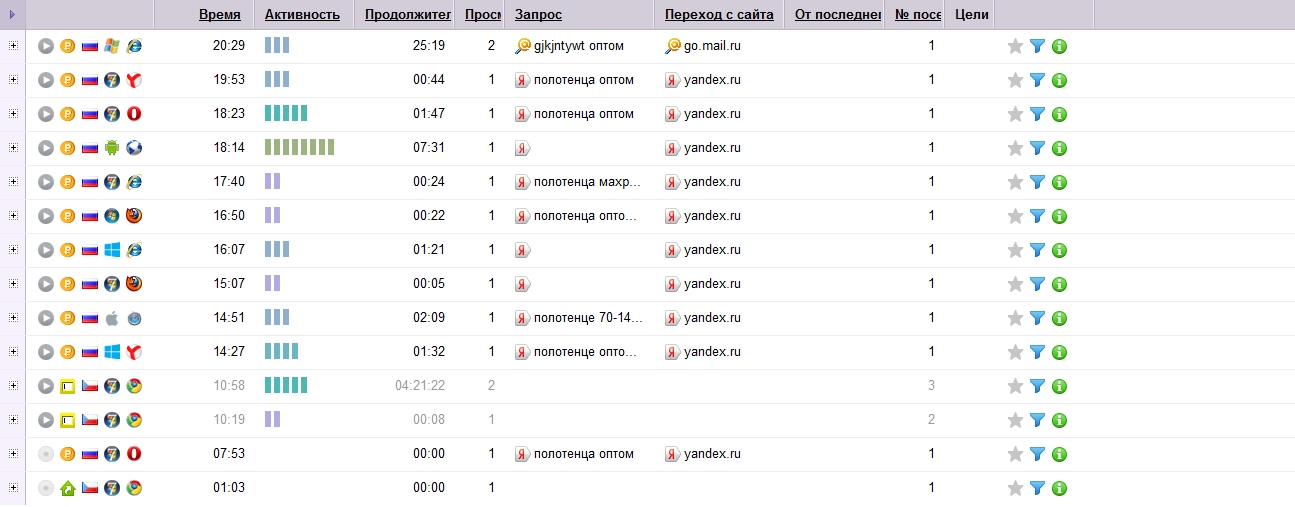1295x507 pixels.
Task: Click the Apple icon in the 14:51 row
Action: click(x=112, y=318)
